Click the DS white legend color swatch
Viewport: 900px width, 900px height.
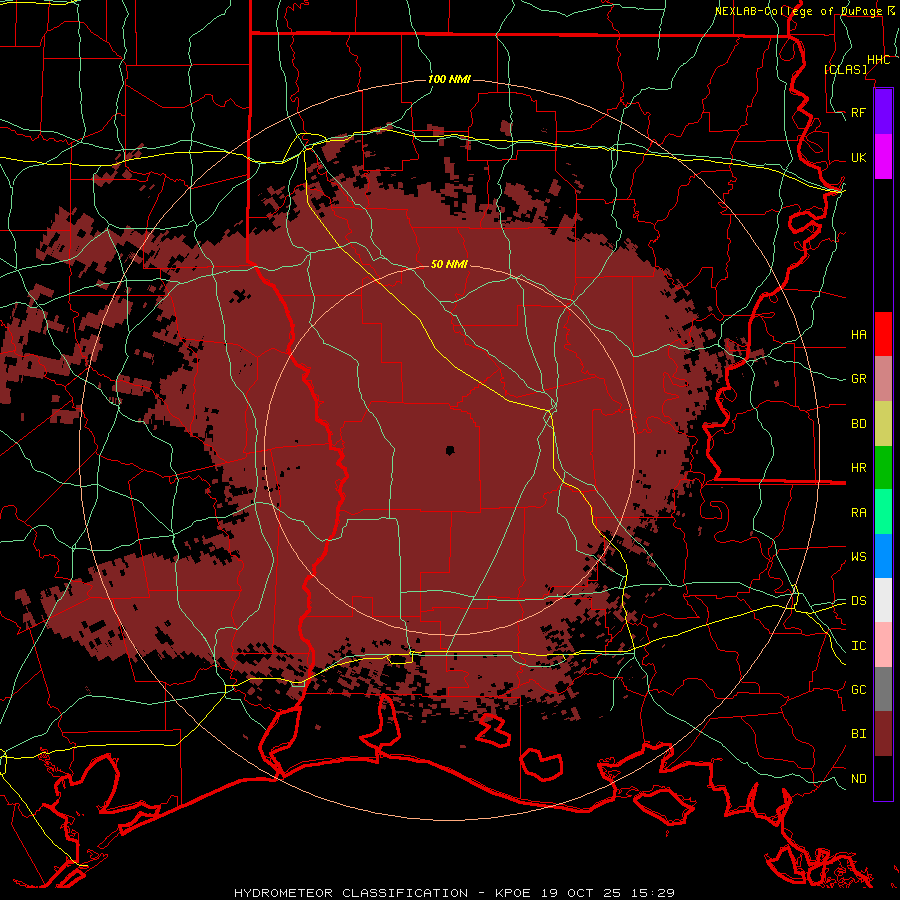click(x=883, y=600)
